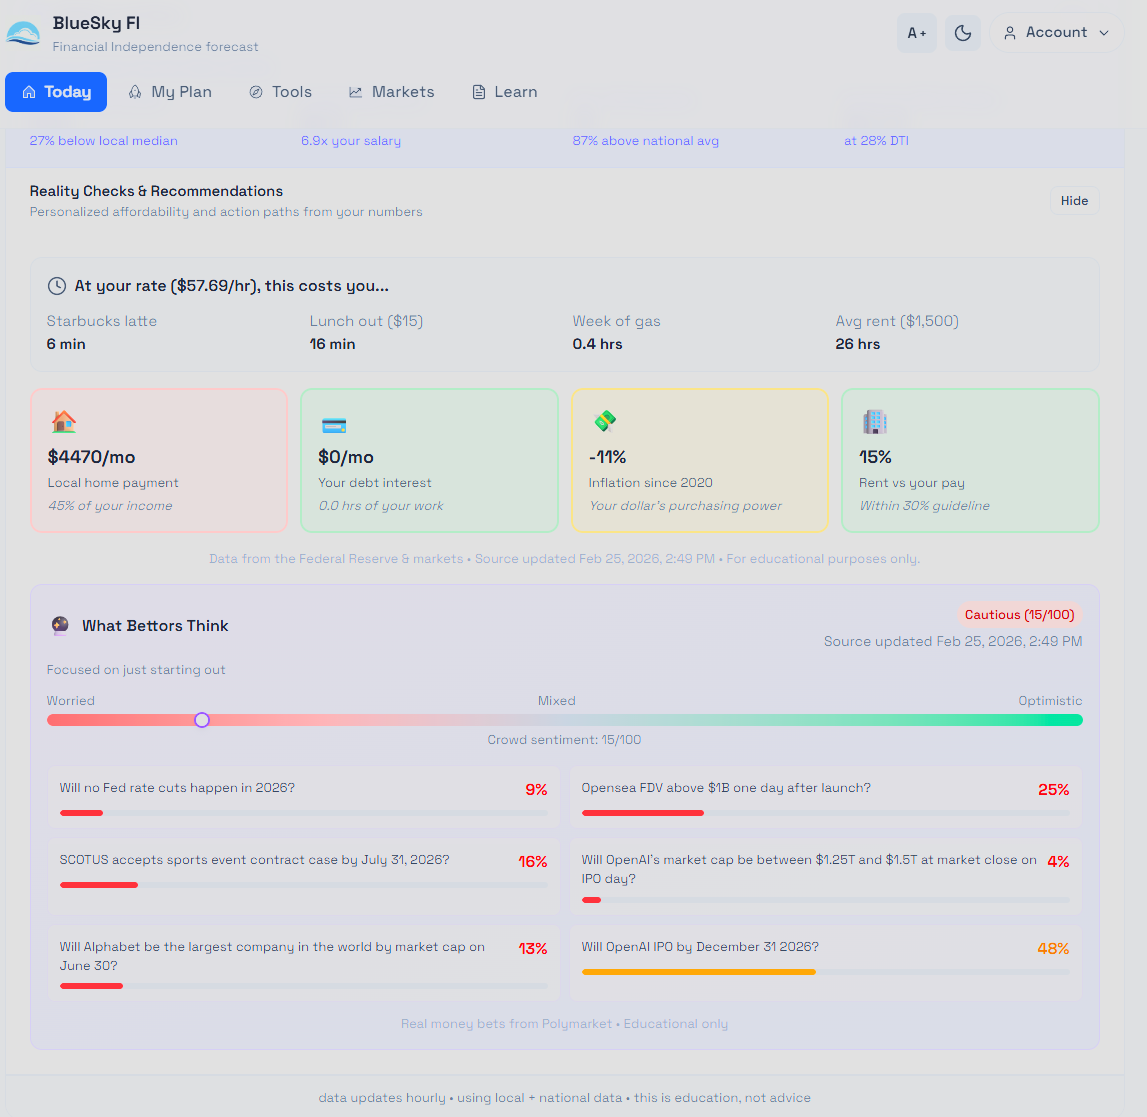Hide the Reality Checks section

click(1074, 200)
